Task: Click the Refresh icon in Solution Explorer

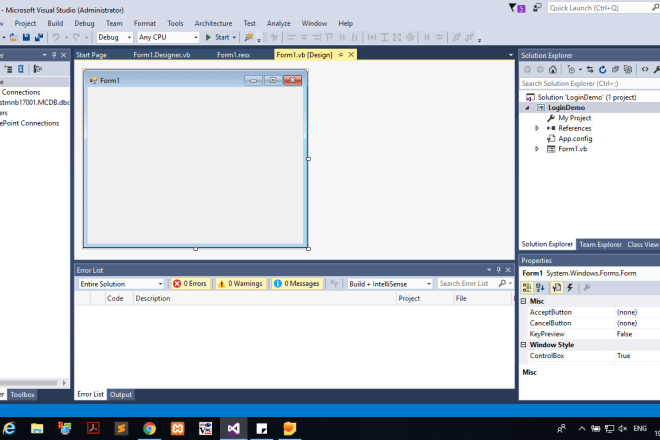Action: (x=602, y=69)
